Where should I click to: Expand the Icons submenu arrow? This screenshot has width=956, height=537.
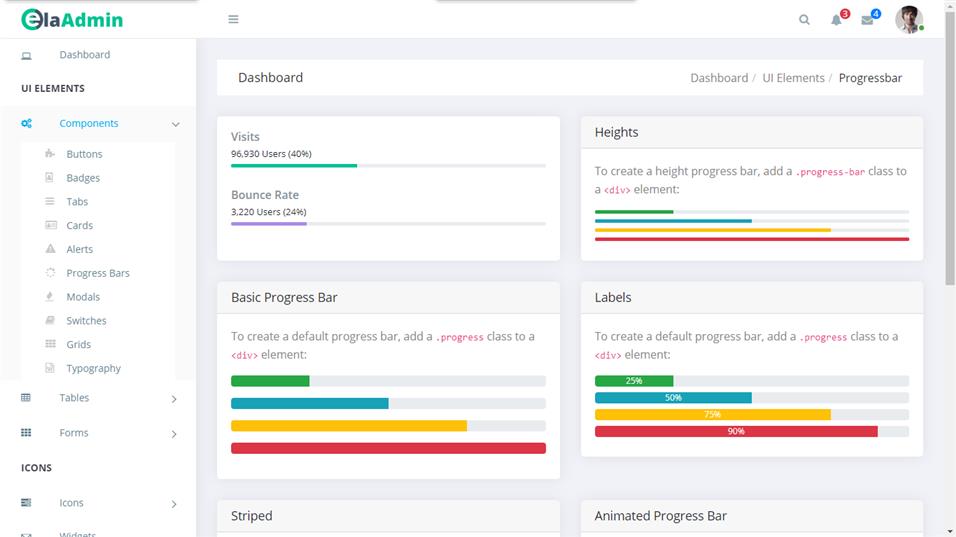point(174,504)
